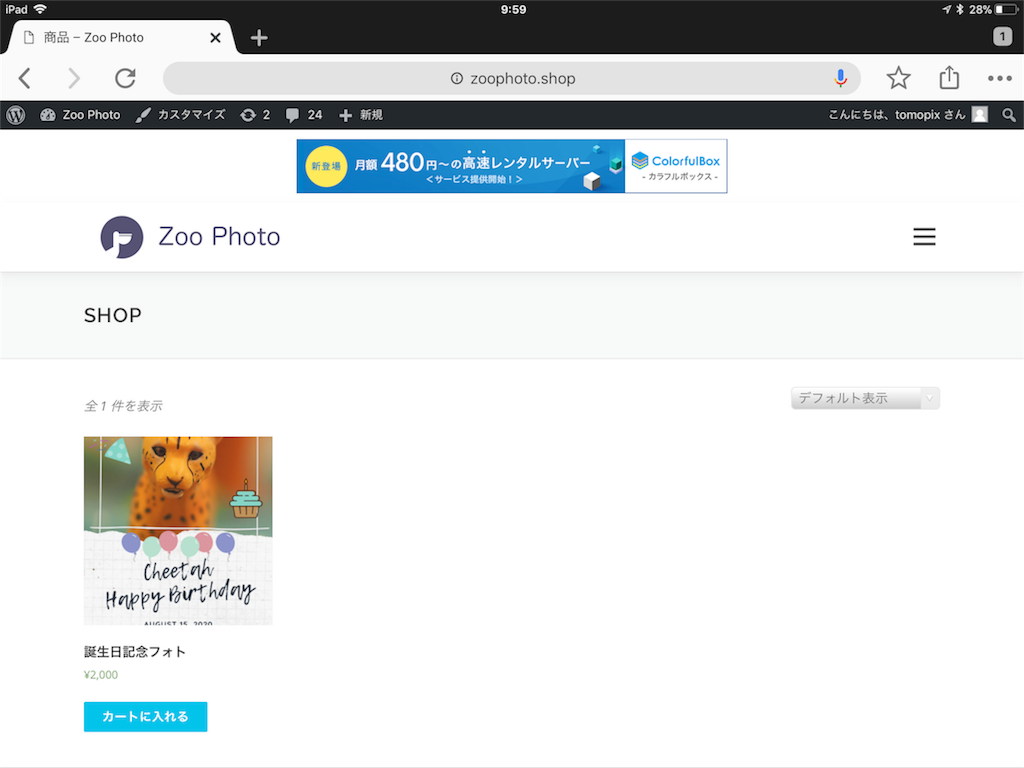Tap the battery indicator in status bar

coord(1007,9)
